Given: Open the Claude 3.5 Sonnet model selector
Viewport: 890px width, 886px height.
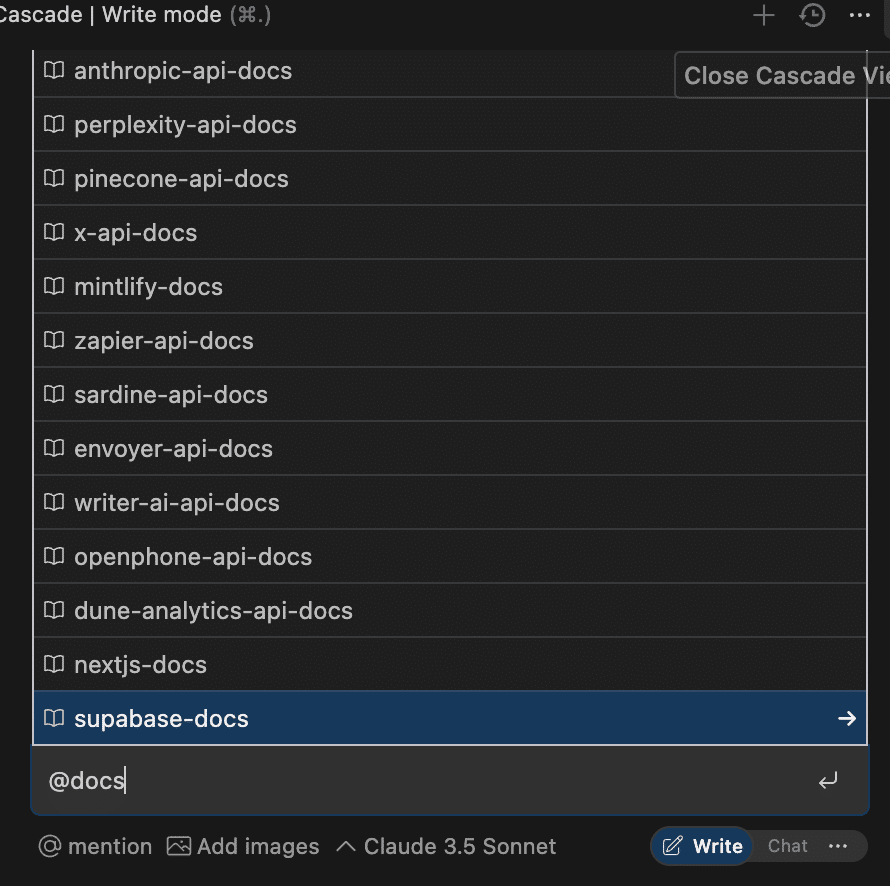Looking at the screenshot, I should pos(447,846).
